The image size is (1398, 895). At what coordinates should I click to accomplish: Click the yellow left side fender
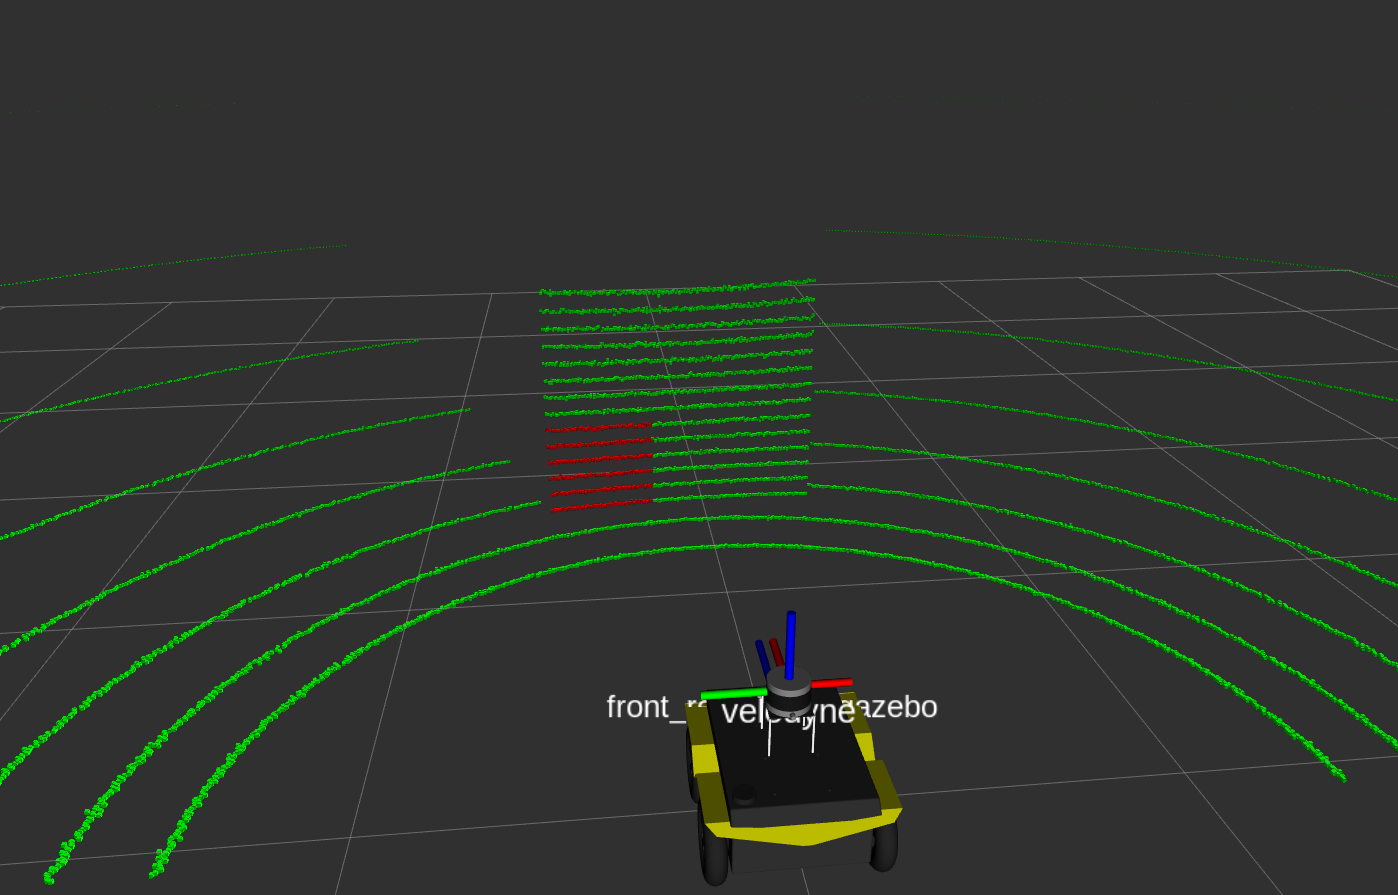pyautogui.click(x=706, y=762)
